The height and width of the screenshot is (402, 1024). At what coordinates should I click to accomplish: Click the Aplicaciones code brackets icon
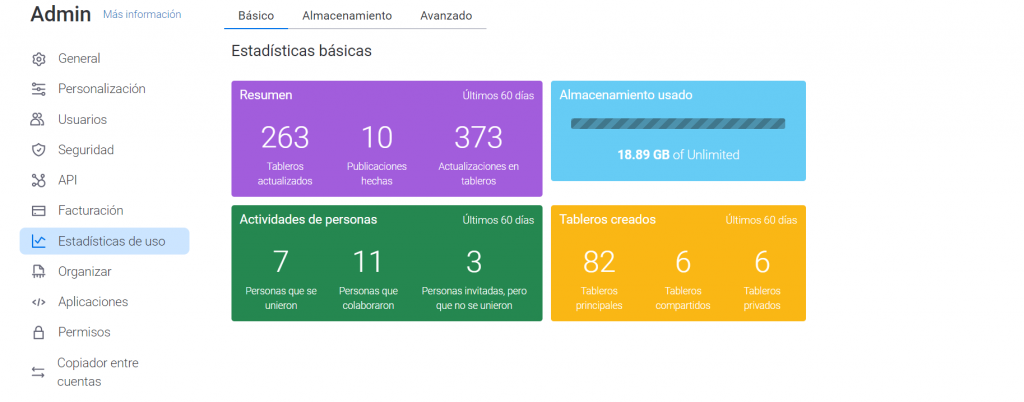coord(38,302)
